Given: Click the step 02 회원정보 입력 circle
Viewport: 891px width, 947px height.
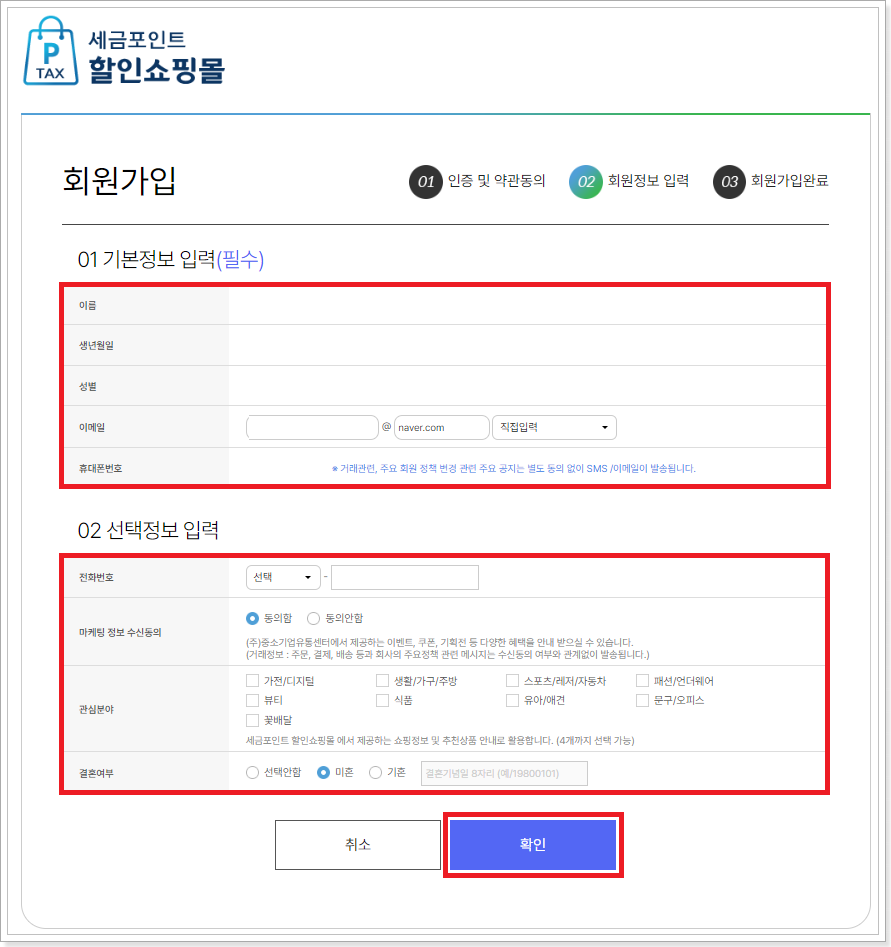Looking at the screenshot, I should (x=584, y=183).
